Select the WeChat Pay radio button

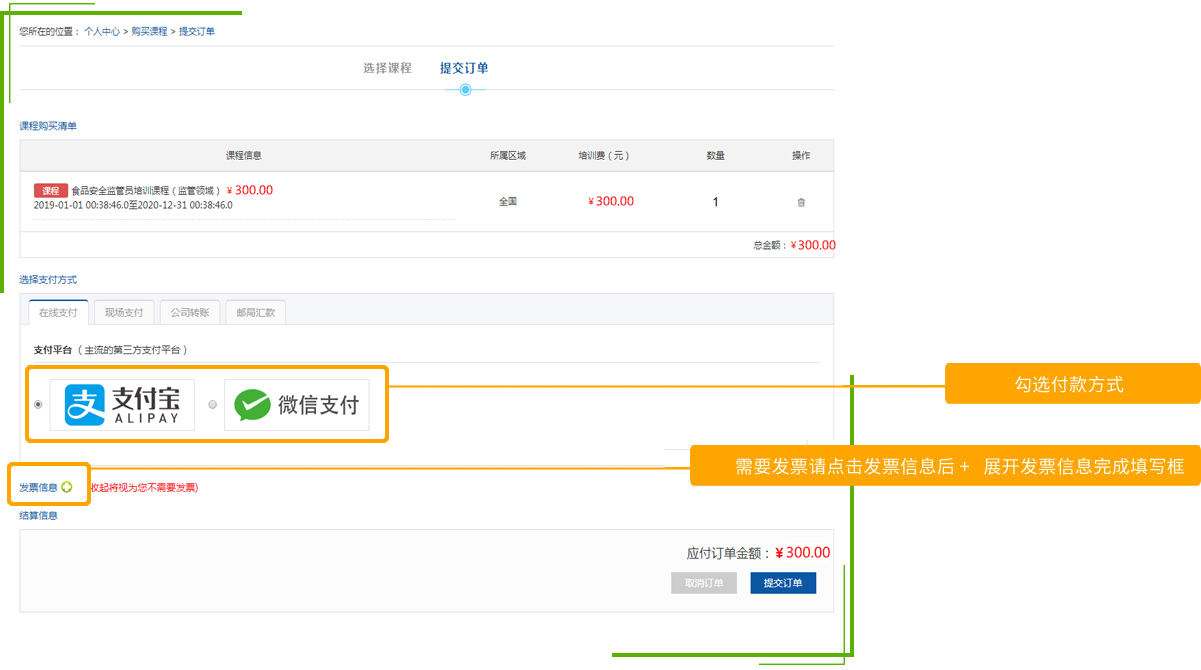tap(212, 405)
